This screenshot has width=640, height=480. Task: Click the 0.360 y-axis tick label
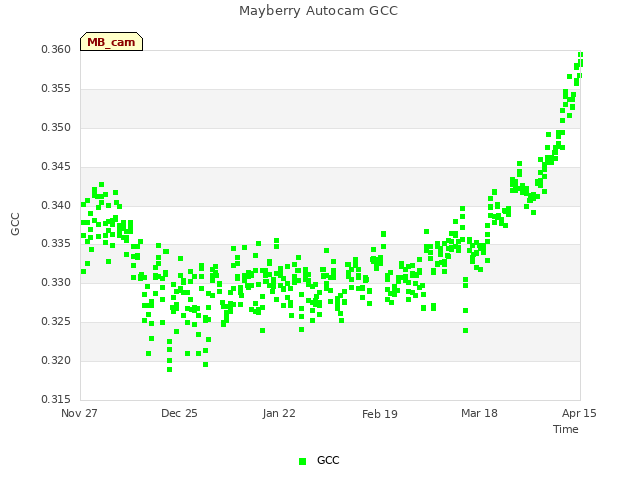56,49
